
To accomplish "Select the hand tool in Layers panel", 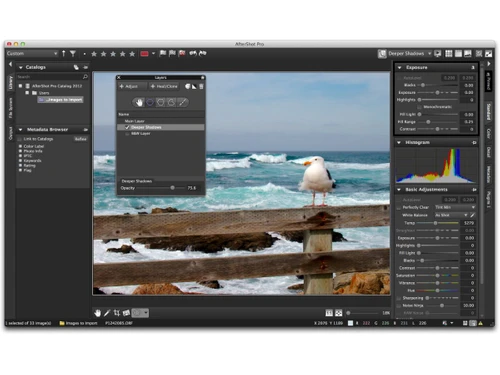I will [x=139, y=102].
